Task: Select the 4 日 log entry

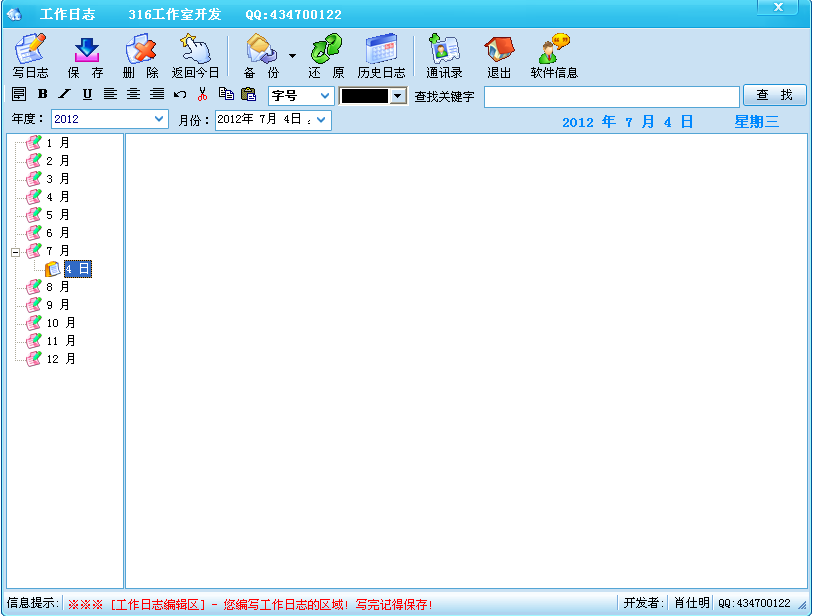Action: coord(78,269)
